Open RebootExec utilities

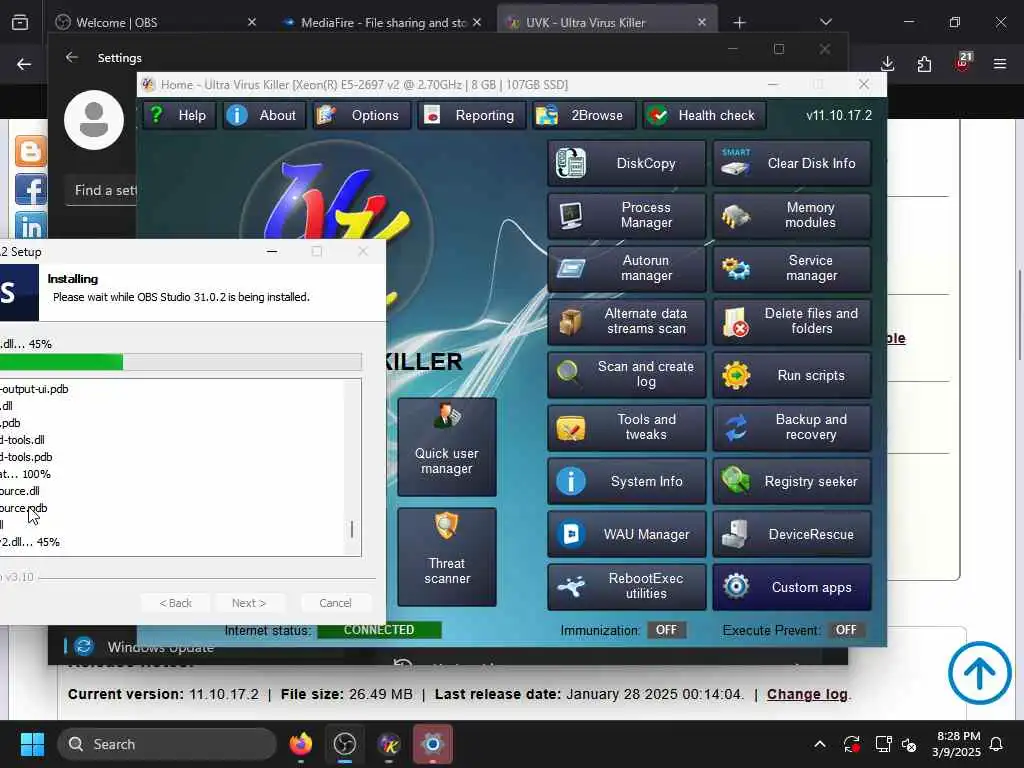[626, 587]
